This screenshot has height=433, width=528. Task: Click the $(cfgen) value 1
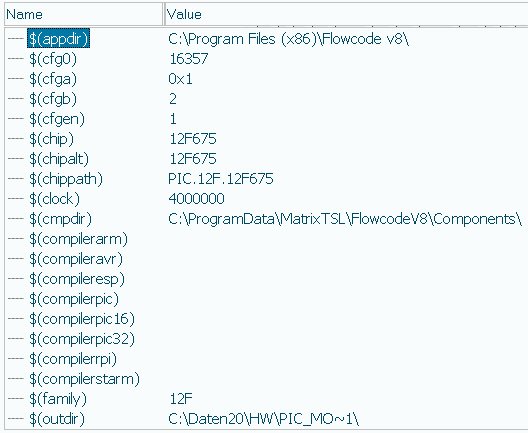coord(173,119)
